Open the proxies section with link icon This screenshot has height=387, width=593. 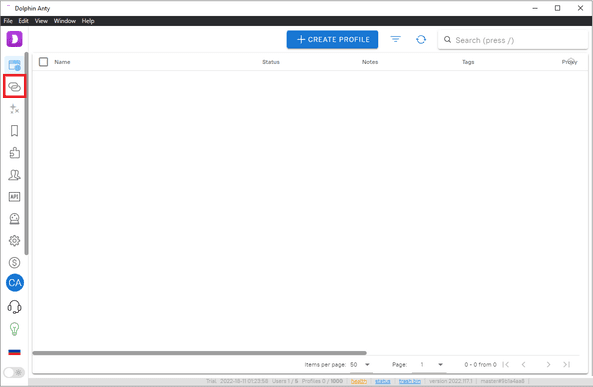click(14, 87)
